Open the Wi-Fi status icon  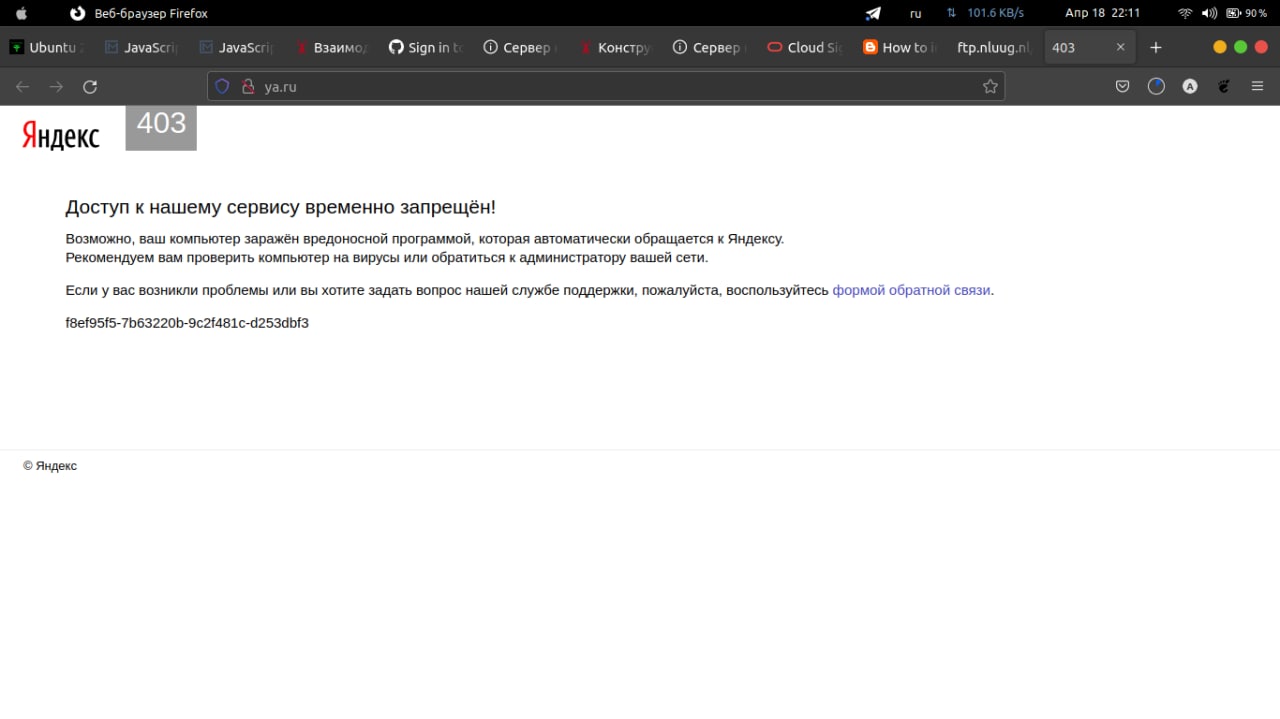click(x=1186, y=13)
